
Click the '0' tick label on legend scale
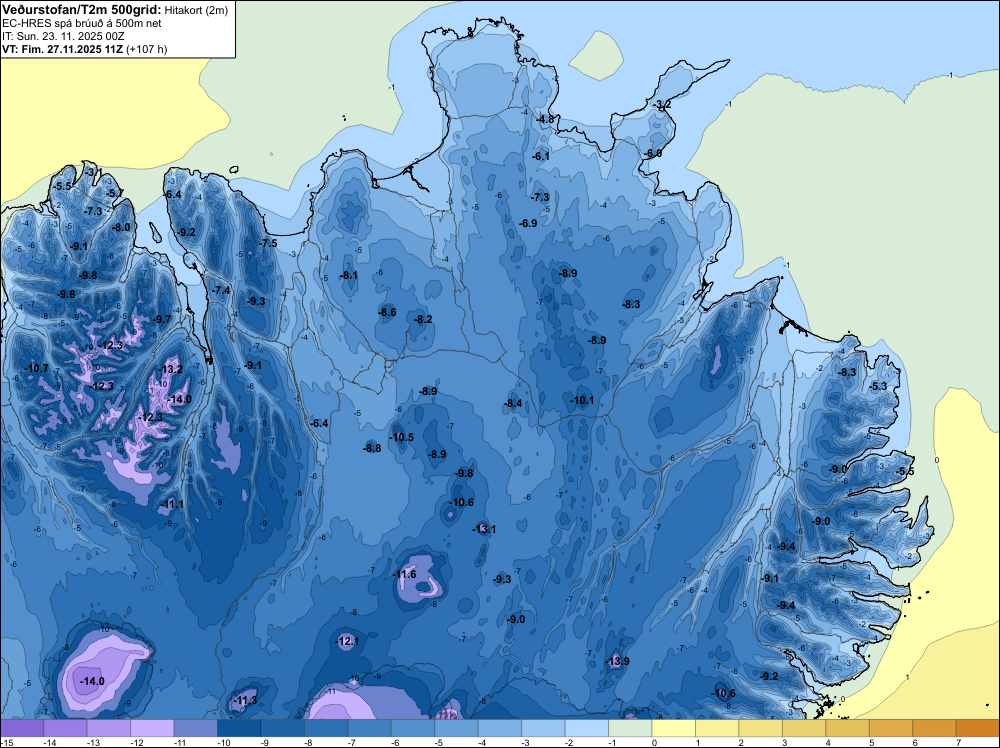[x=654, y=743]
